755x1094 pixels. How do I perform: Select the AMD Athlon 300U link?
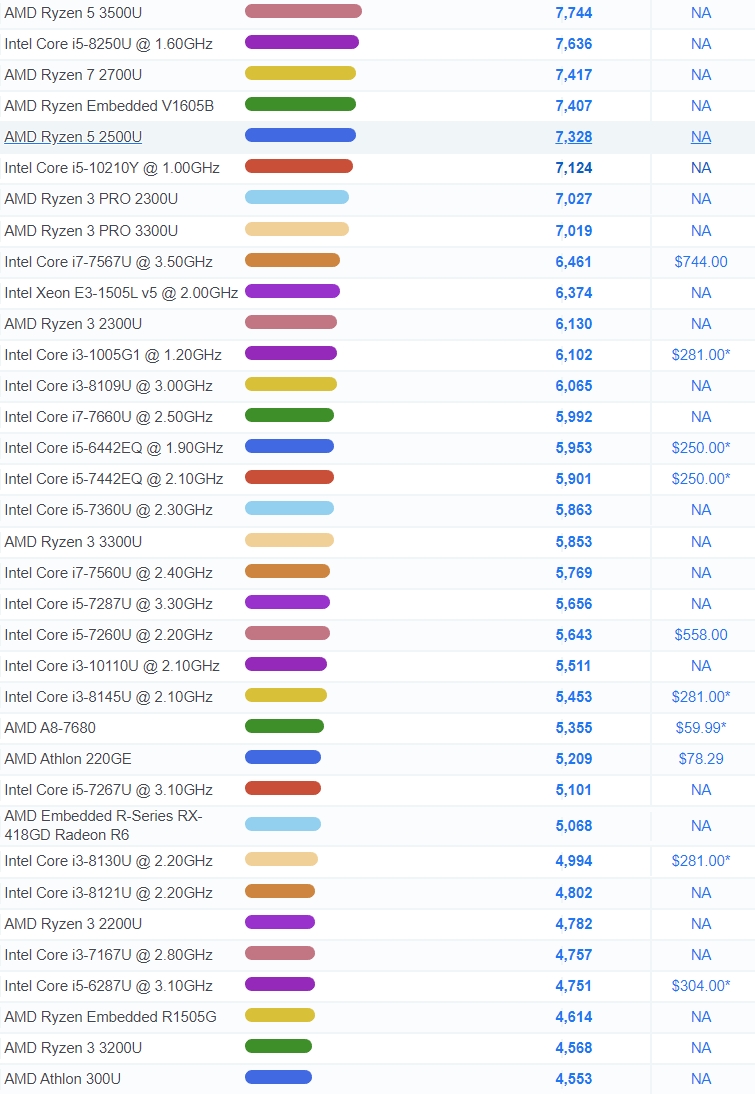tap(63, 1079)
